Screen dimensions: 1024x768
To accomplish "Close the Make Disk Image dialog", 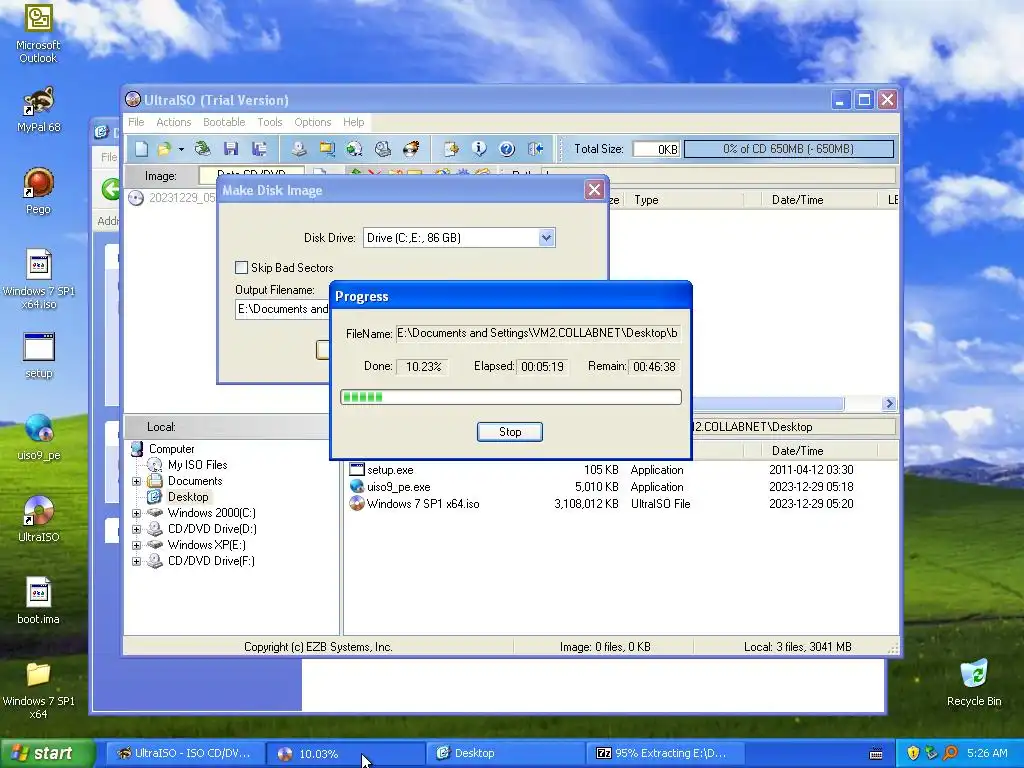I will (594, 190).
